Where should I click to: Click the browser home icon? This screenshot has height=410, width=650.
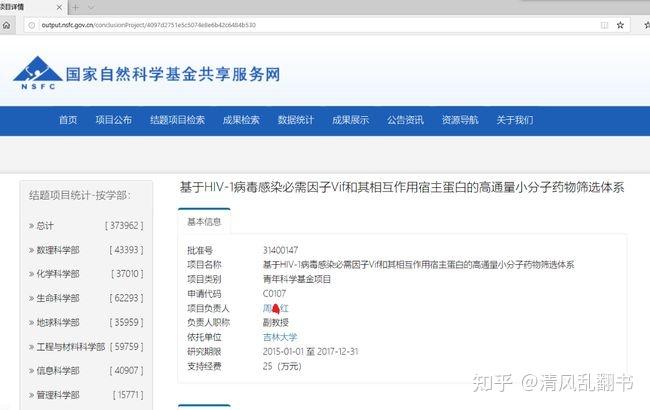[x=6, y=25]
